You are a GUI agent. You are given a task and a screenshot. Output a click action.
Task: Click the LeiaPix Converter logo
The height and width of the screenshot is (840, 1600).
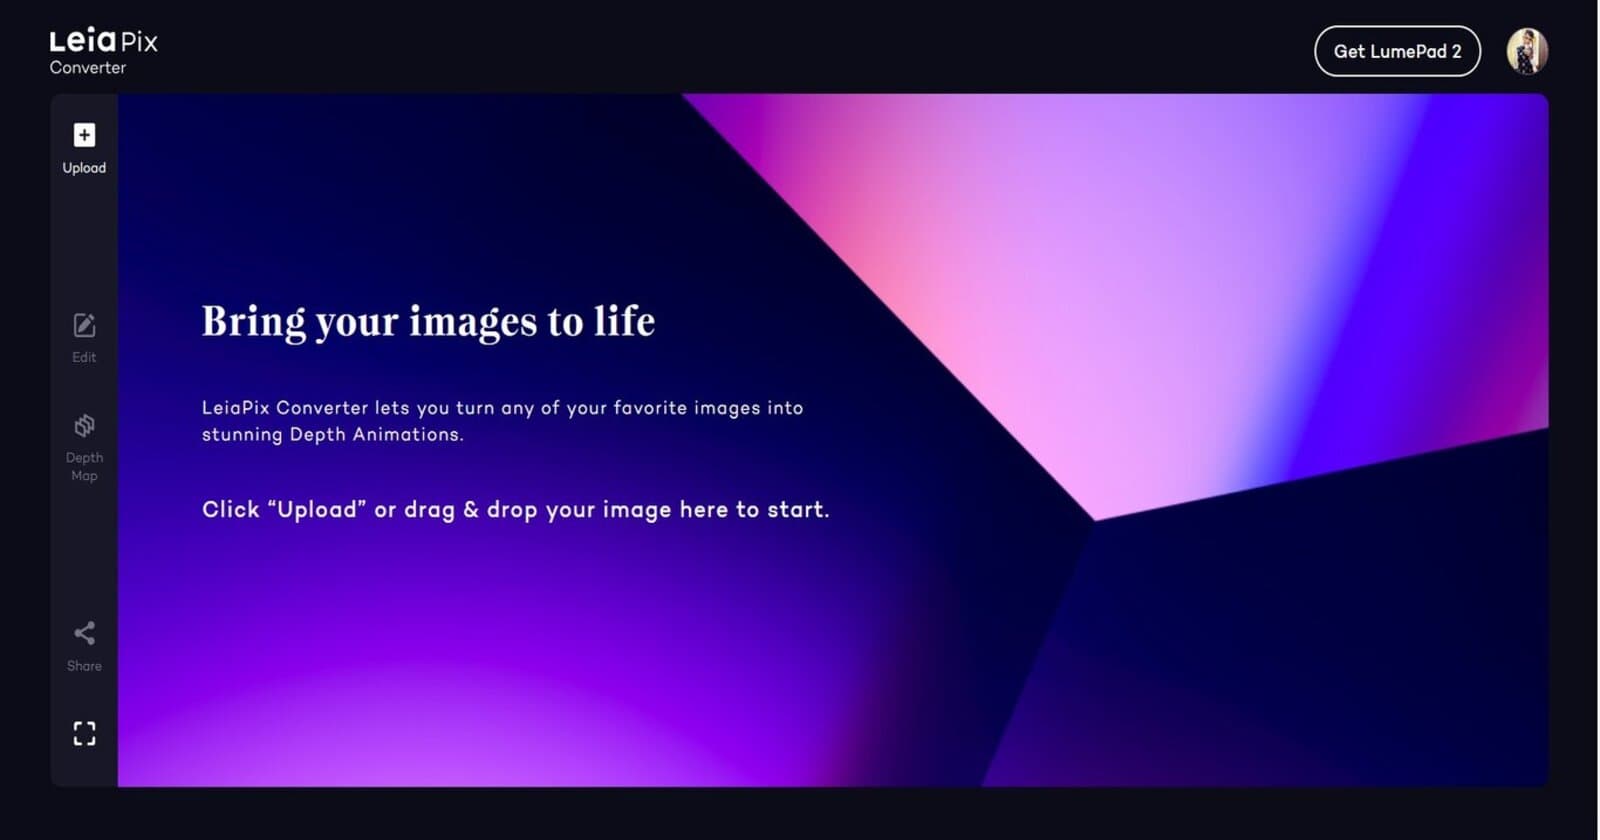(104, 51)
